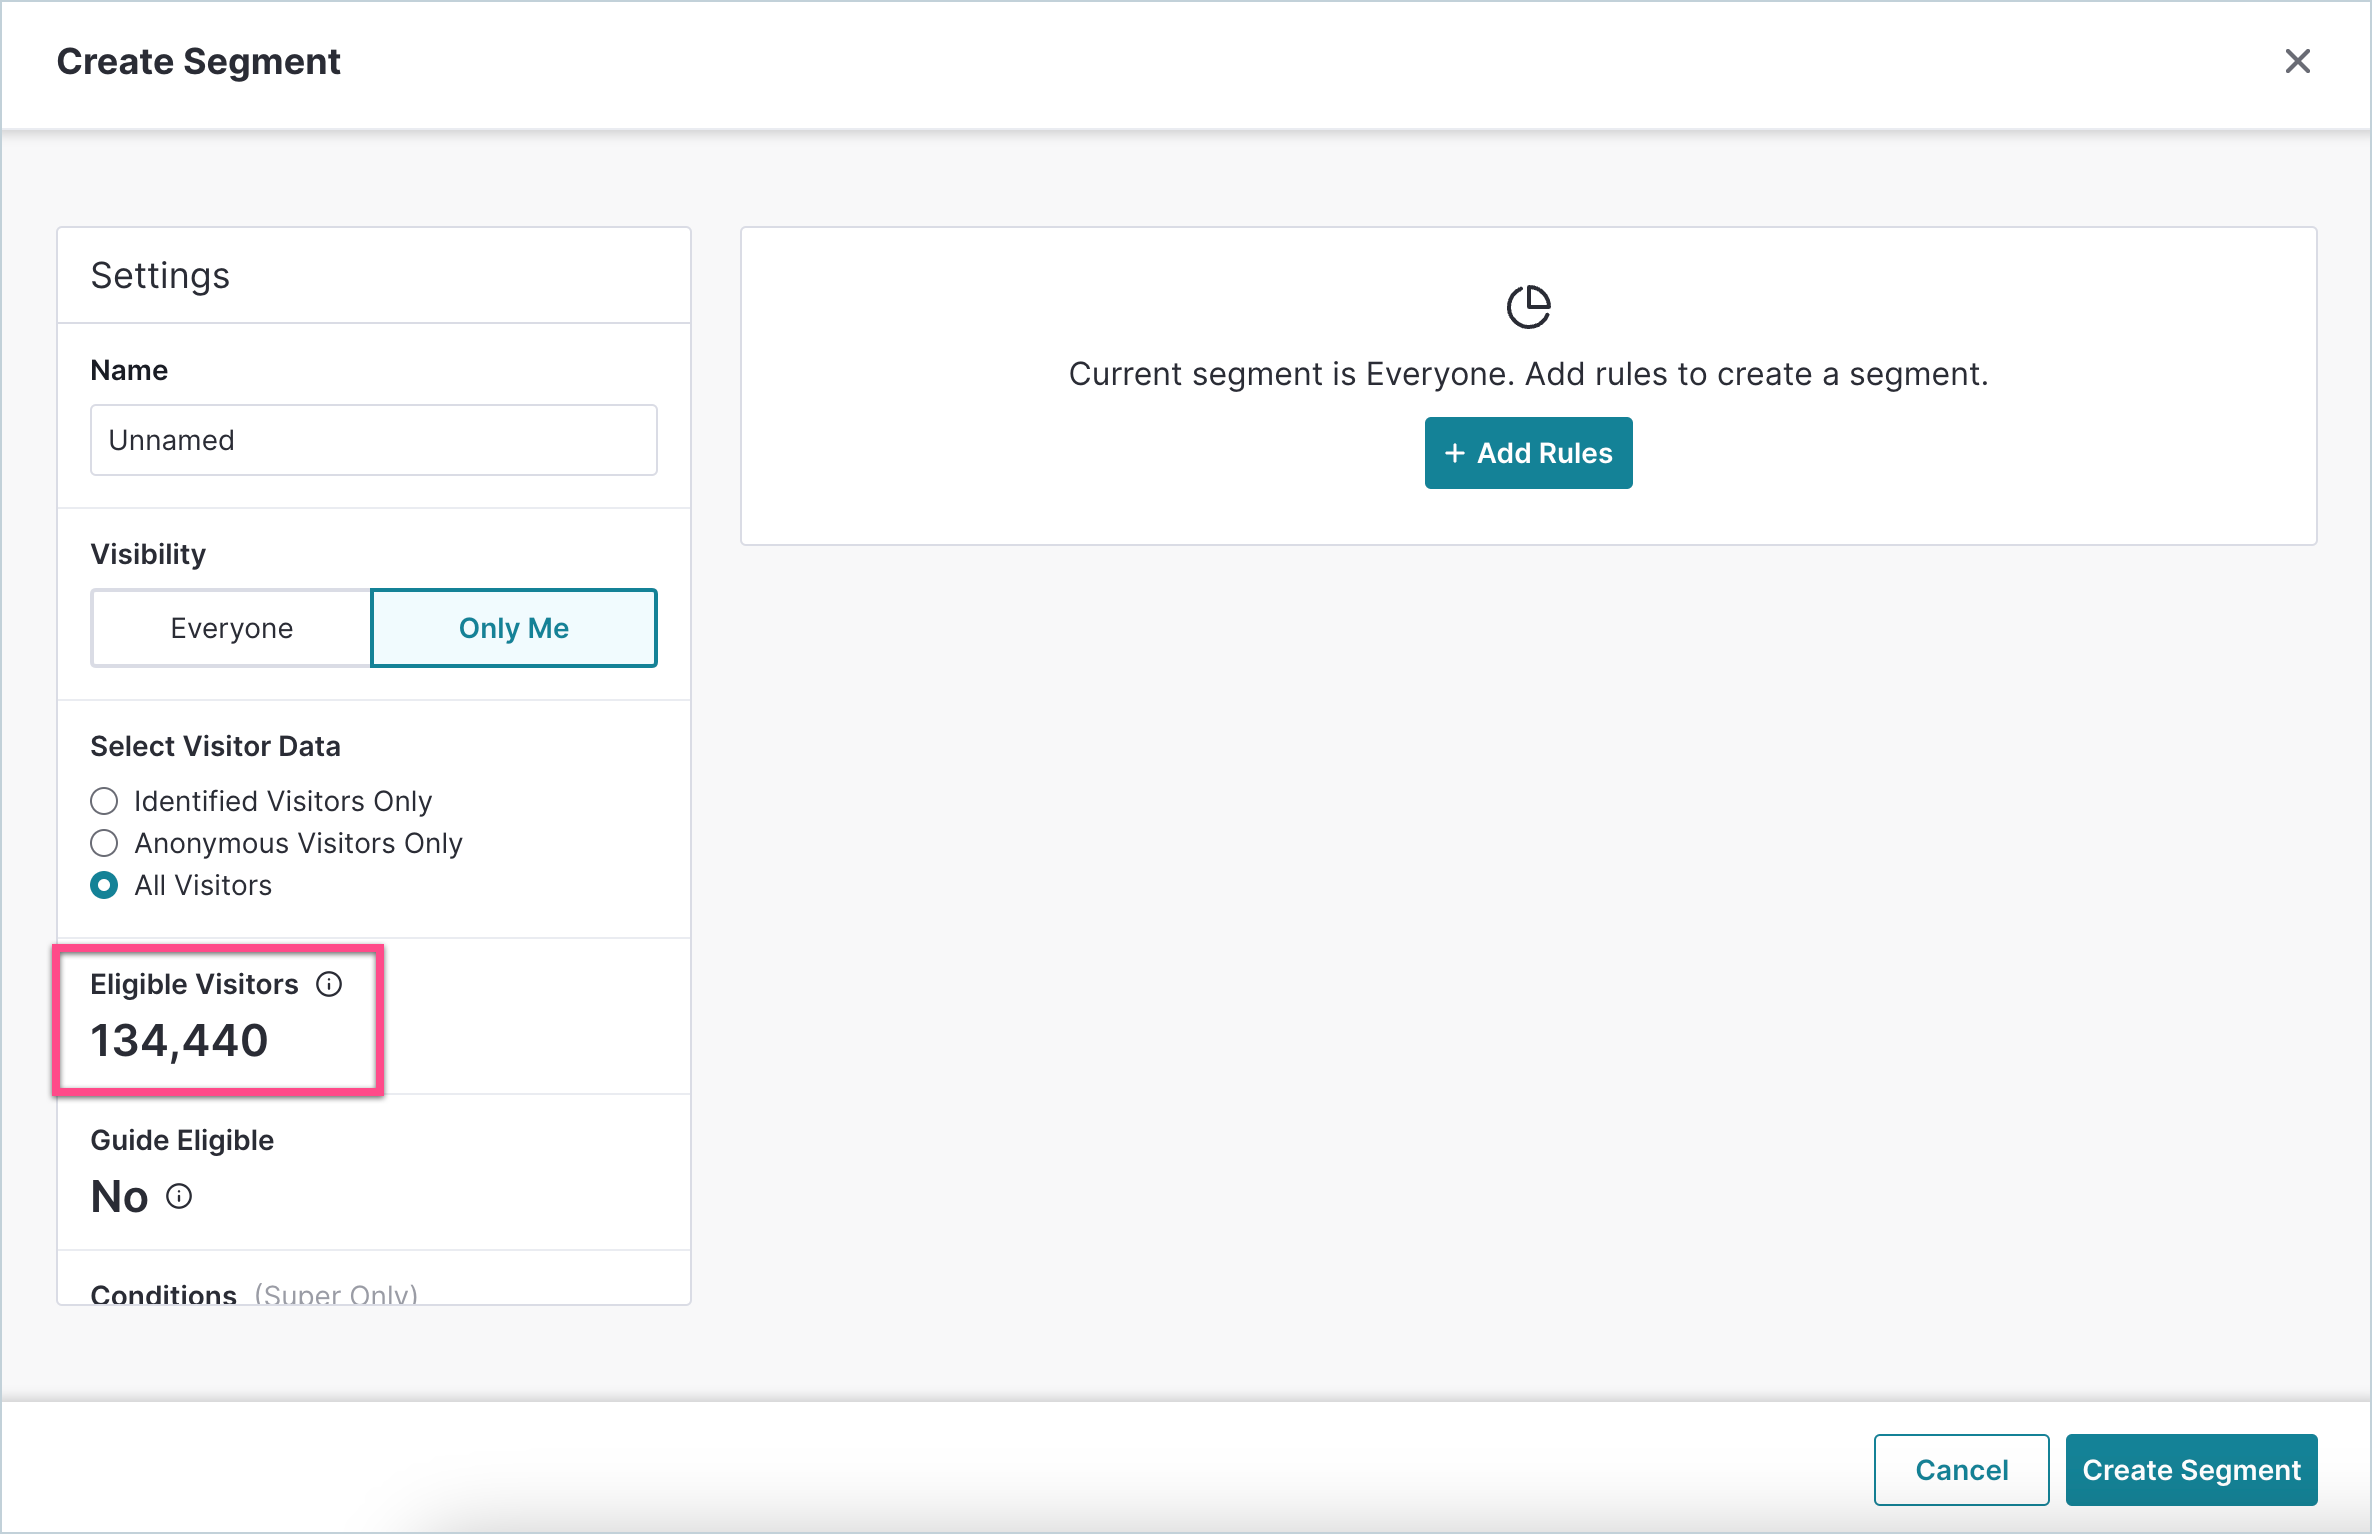Click the Cancel button
Screen dimensions: 2372x1534
[x=1960, y=1469]
